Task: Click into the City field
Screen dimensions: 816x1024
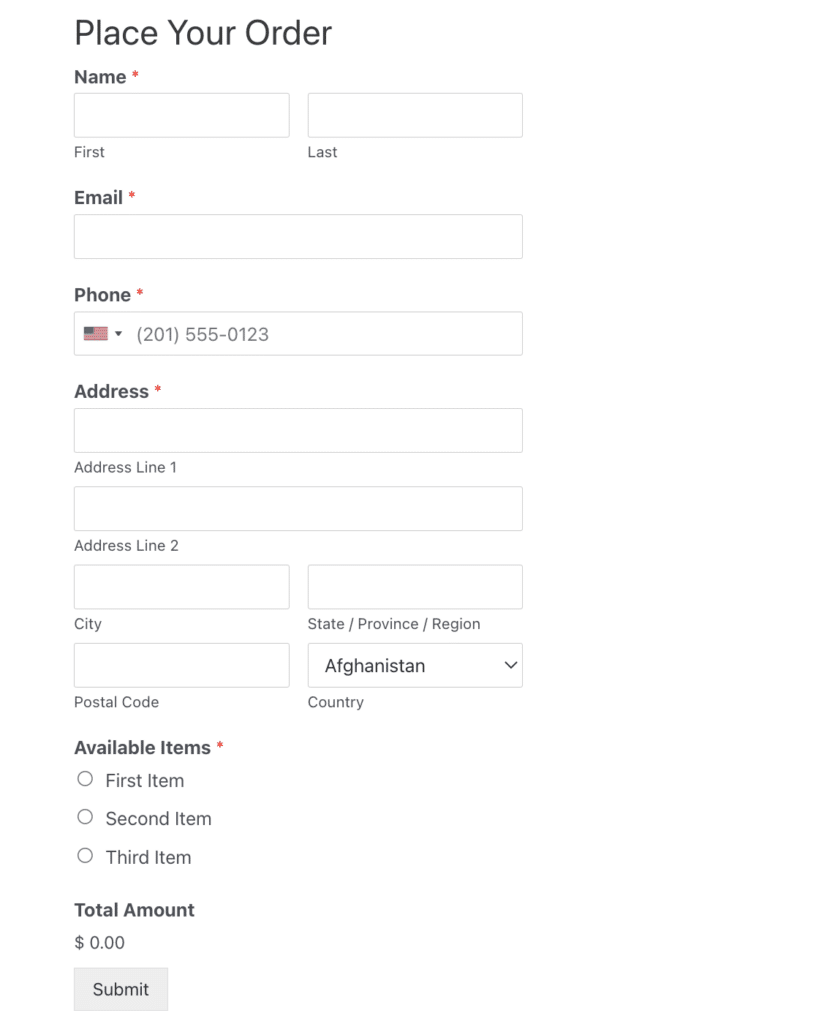Action: coord(181,586)
